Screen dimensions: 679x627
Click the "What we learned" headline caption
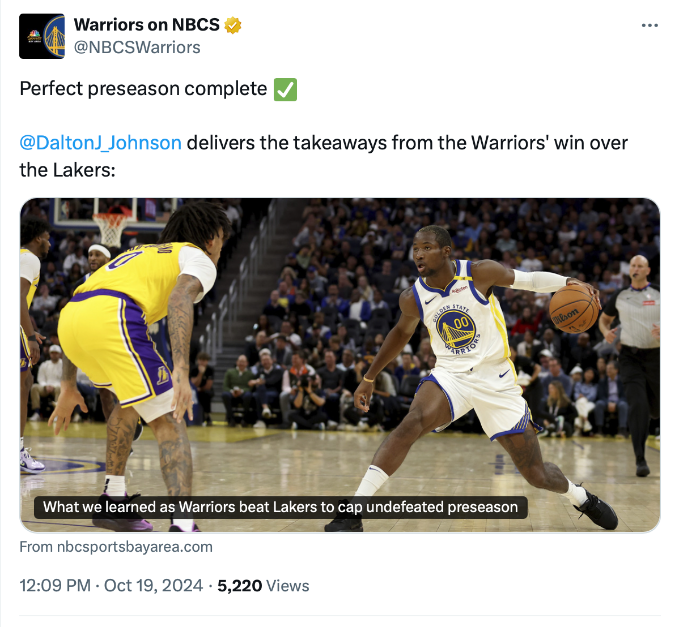[281, 507]
